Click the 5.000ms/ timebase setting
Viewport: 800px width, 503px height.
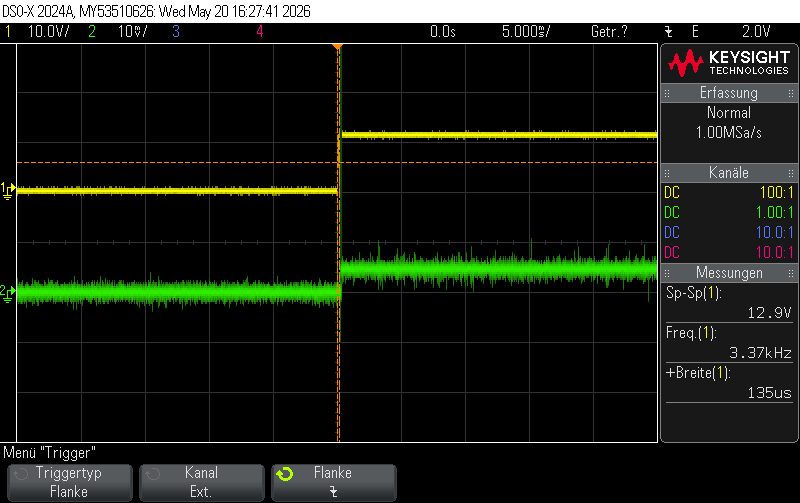[526, 32]
